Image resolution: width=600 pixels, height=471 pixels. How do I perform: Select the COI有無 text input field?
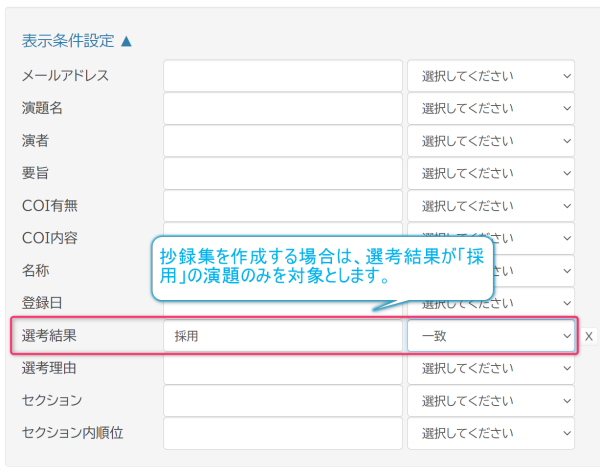283,206
